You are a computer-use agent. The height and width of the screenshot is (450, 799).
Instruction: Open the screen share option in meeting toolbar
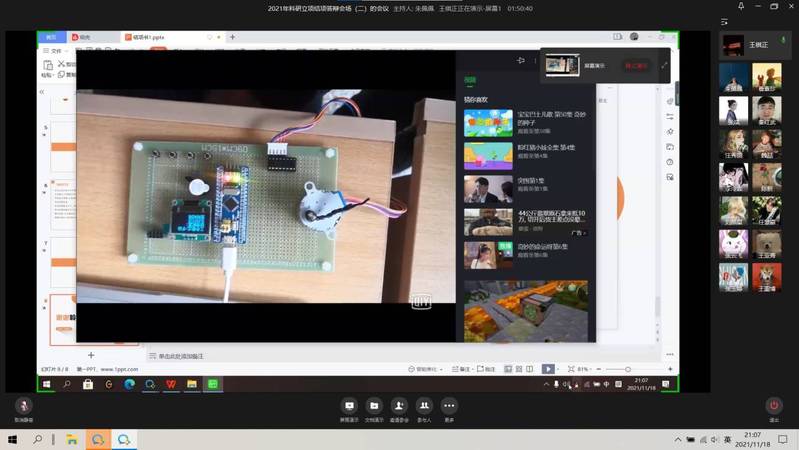point(349,406)
